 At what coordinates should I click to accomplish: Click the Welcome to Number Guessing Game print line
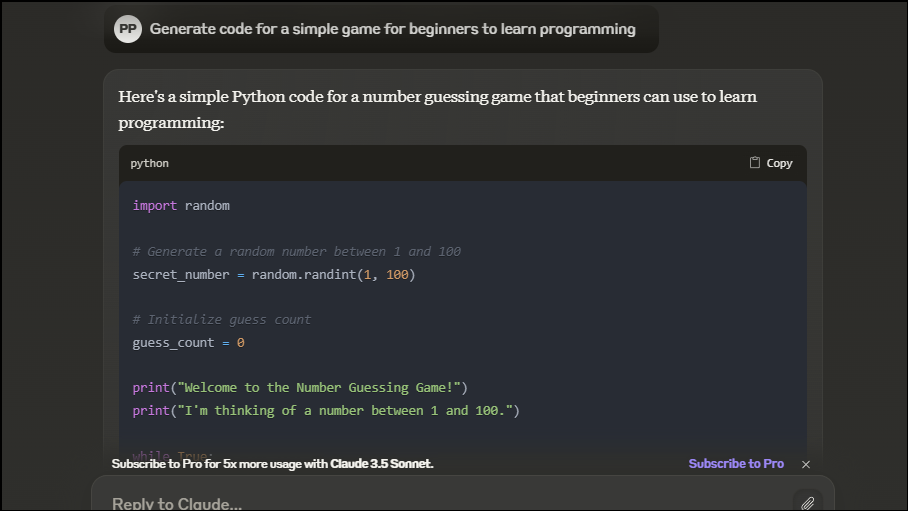tap(300, 388)
